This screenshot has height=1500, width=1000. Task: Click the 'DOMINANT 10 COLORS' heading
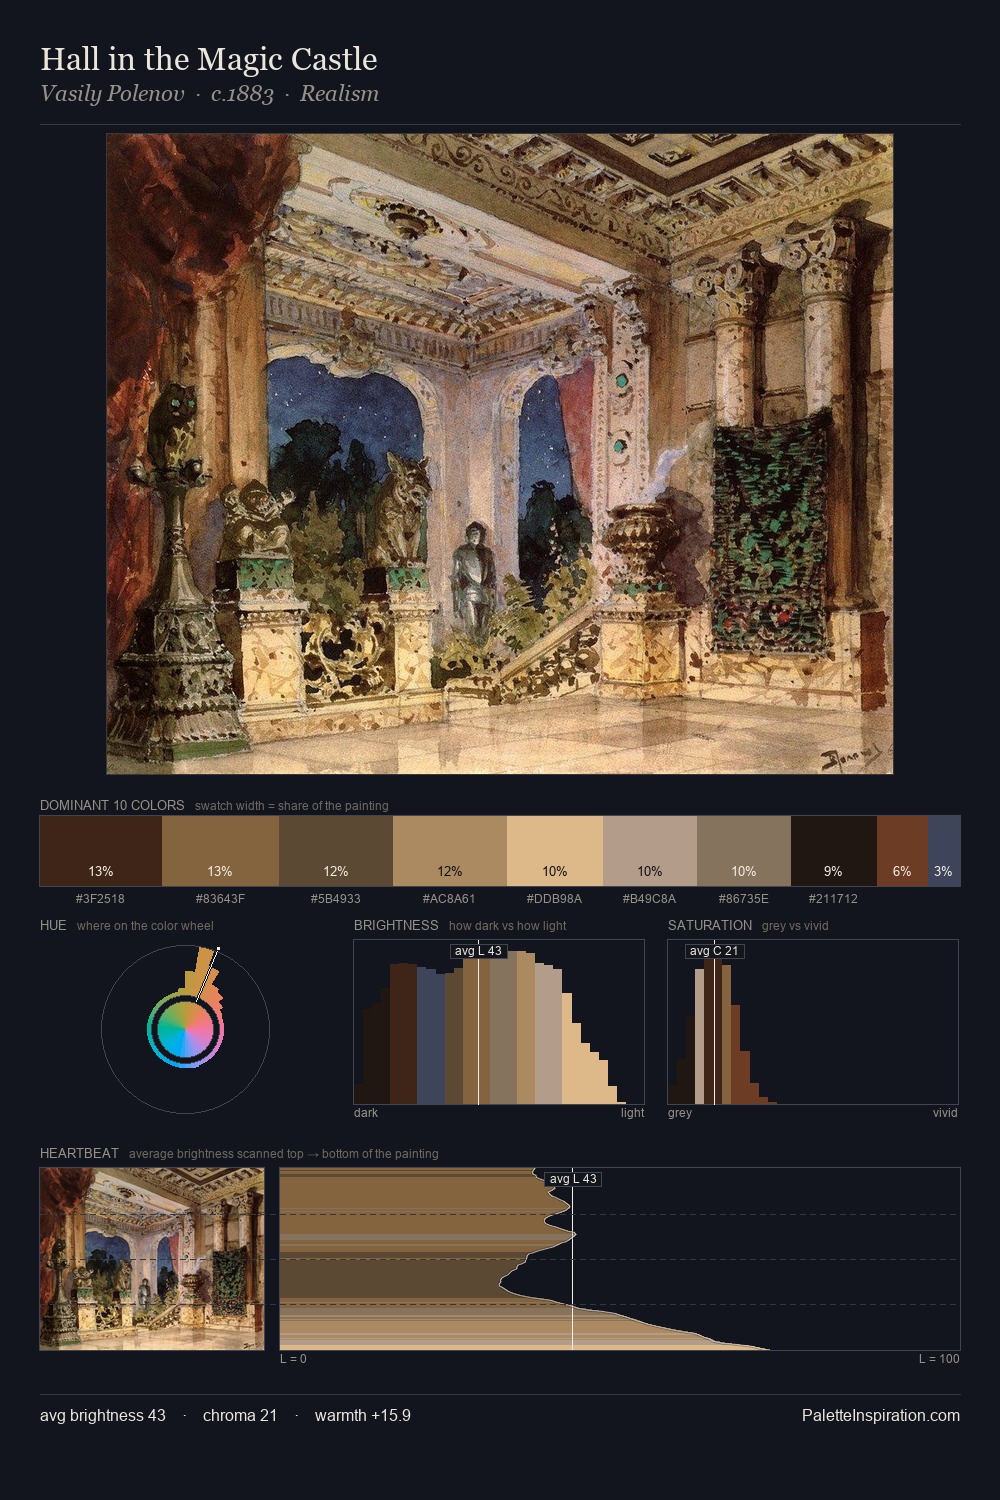pos(112,805)
